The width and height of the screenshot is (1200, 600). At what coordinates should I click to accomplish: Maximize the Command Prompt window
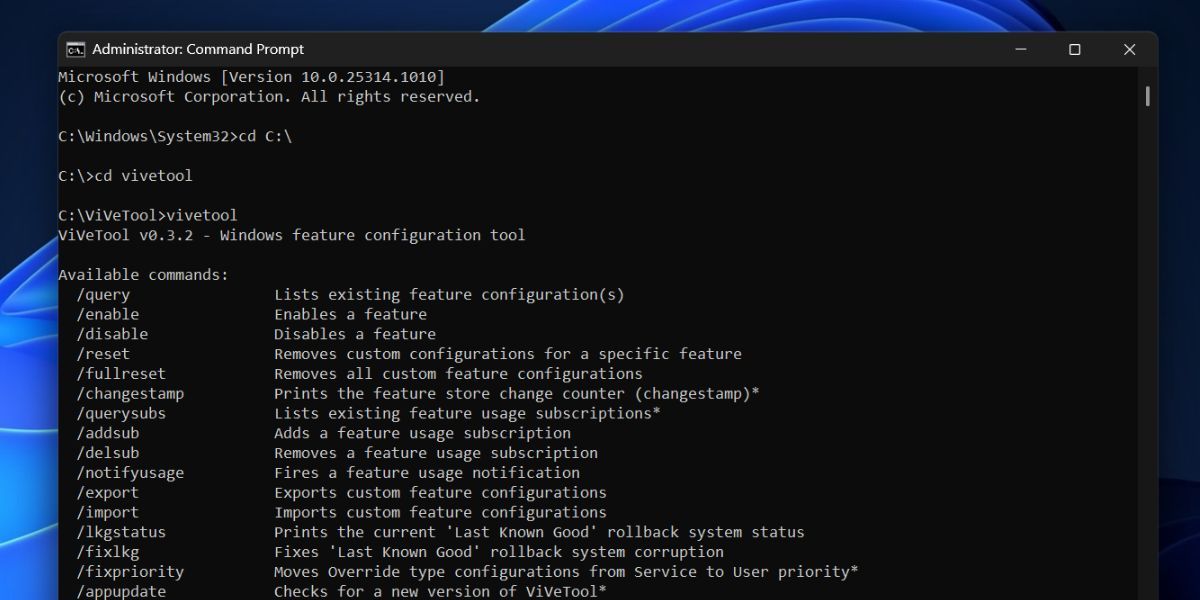(x=1074, y=49)
